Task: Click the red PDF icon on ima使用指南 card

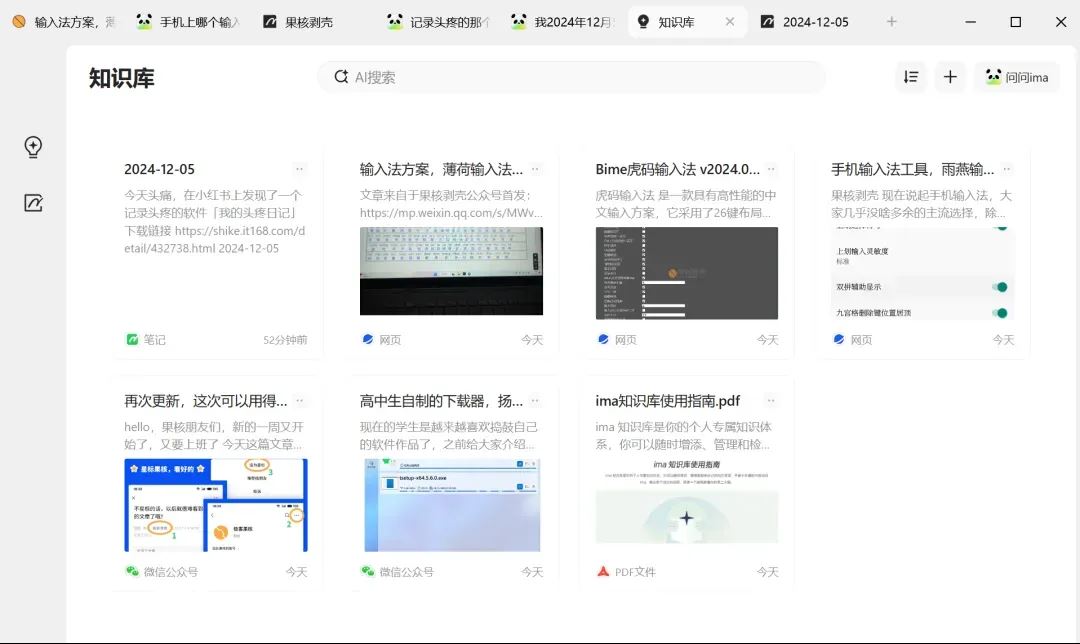Action: point(602,571)
